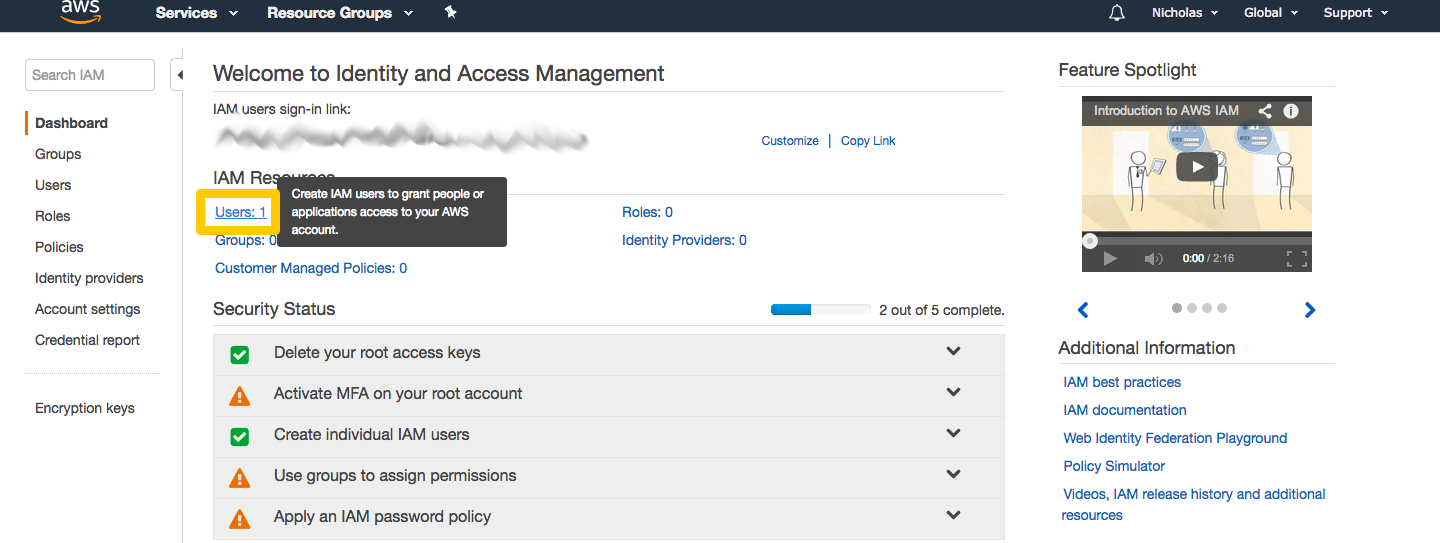Focus the Search IAM input field
Screen dimensions: 1440x543
coord(90,75)
